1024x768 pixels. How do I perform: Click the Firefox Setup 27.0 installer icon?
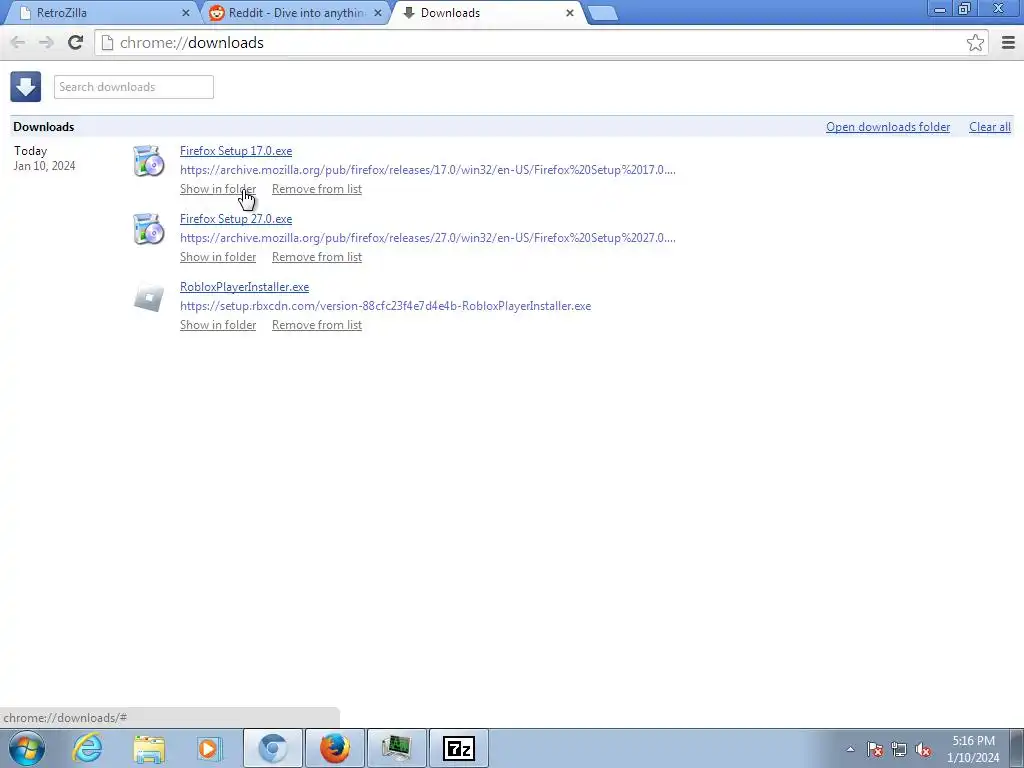point(149,229)
